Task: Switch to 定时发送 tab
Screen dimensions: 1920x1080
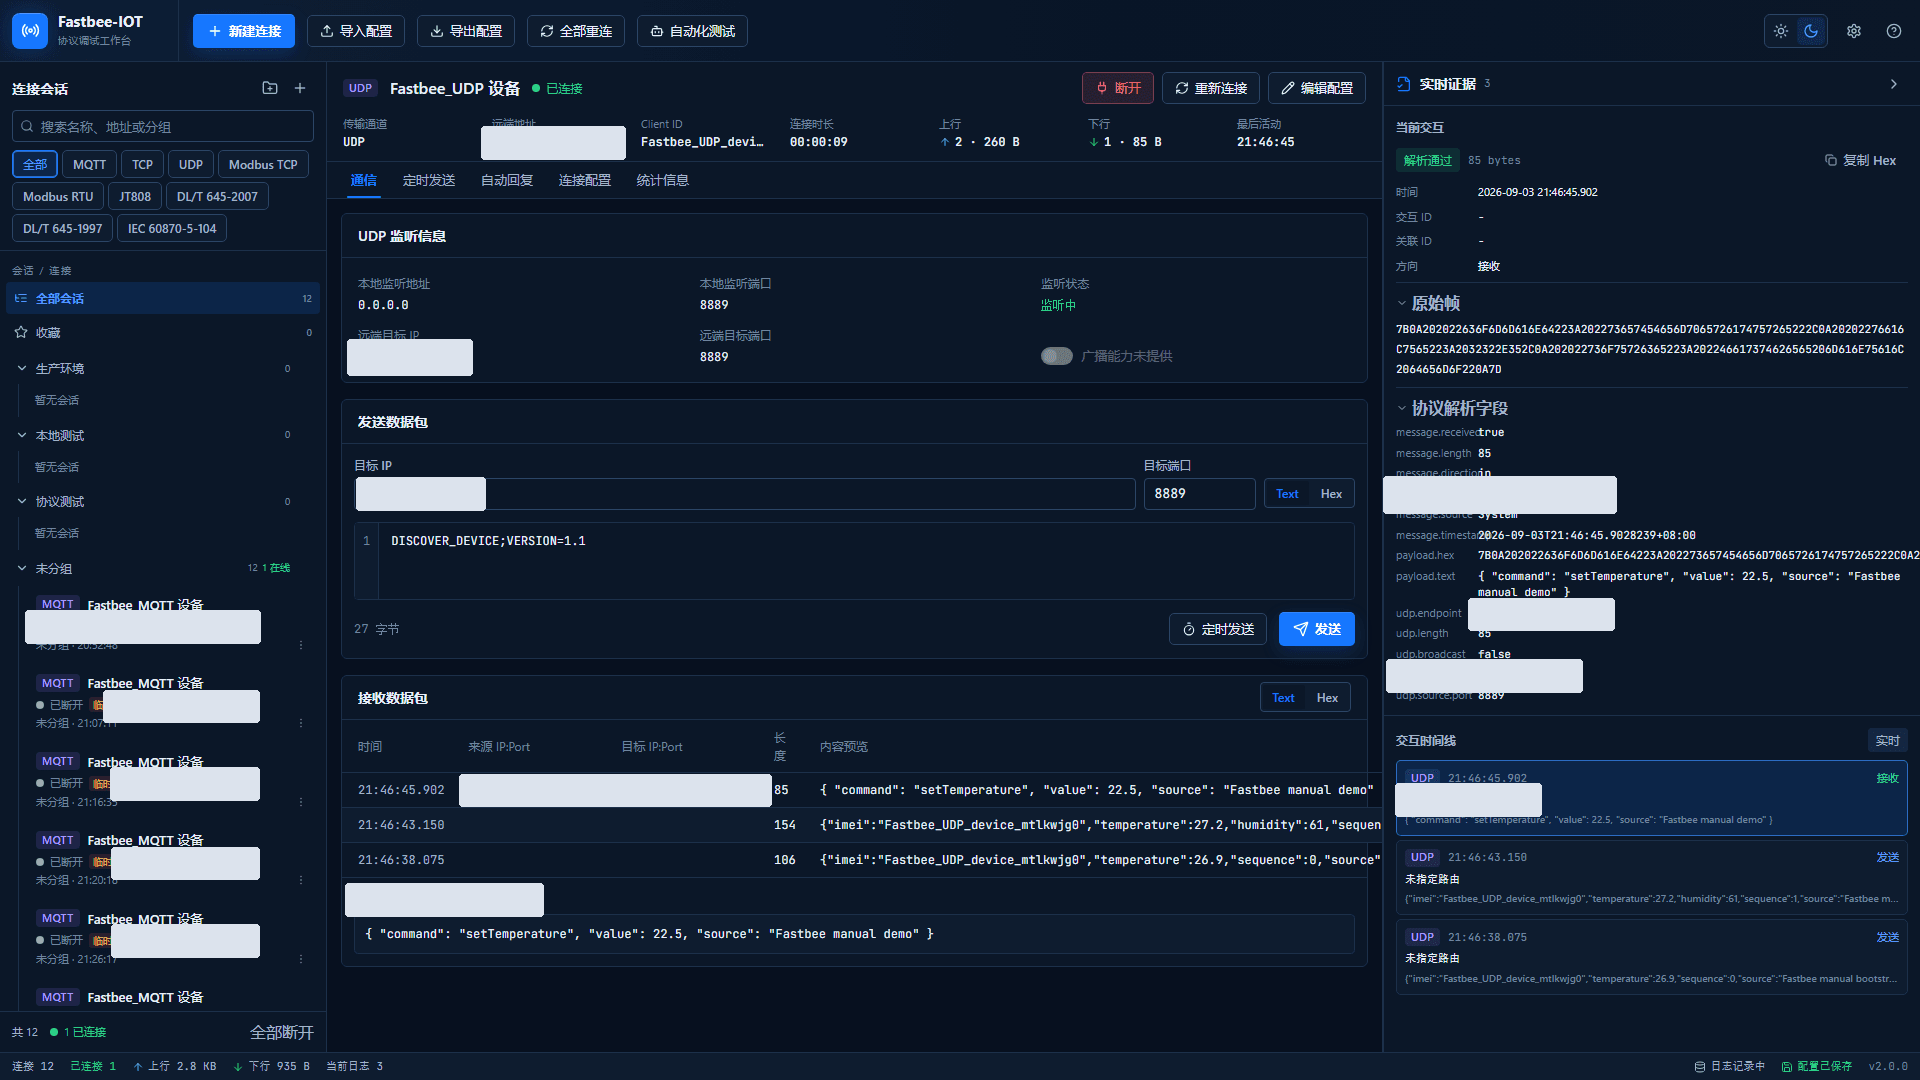Action: click(x=429, y=181)
